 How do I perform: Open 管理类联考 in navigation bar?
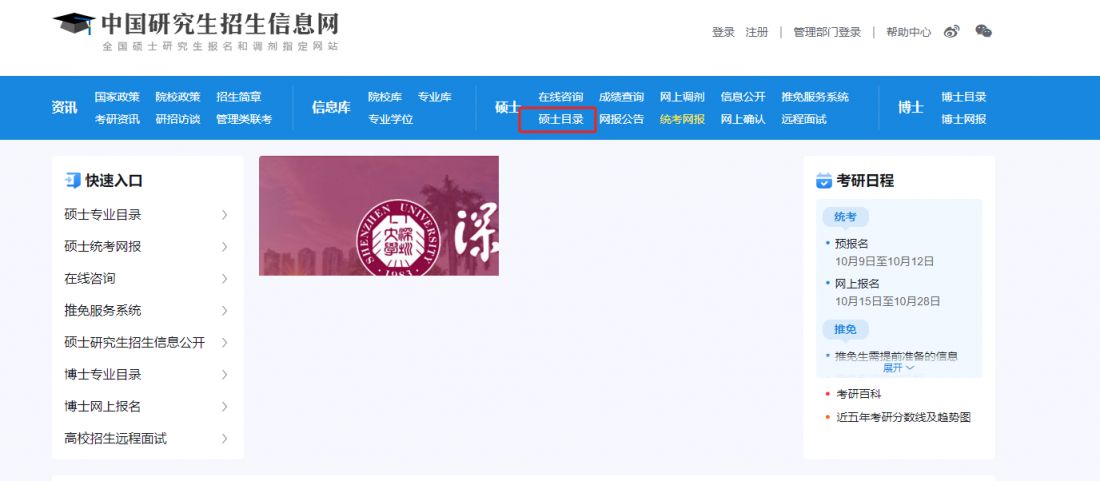pos(244,119)
